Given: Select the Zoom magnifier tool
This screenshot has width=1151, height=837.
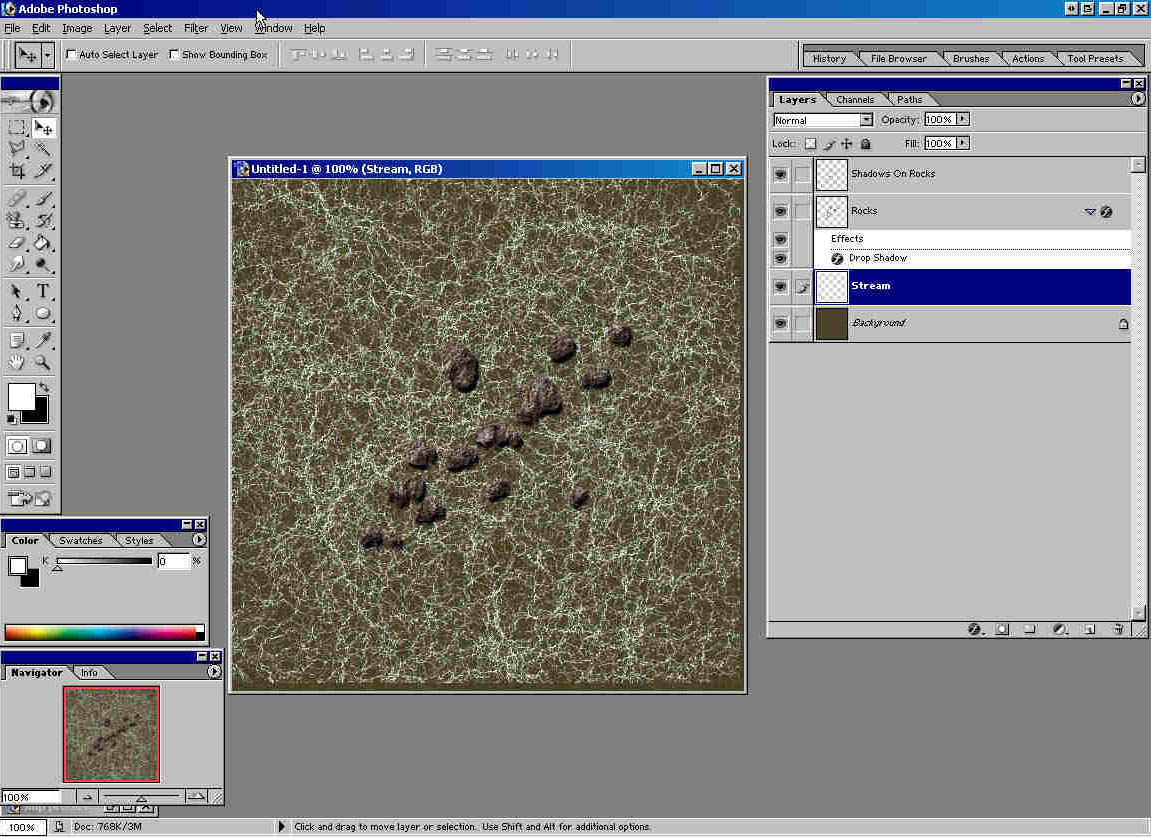Looking at the screenshot, I should (44, 363).
